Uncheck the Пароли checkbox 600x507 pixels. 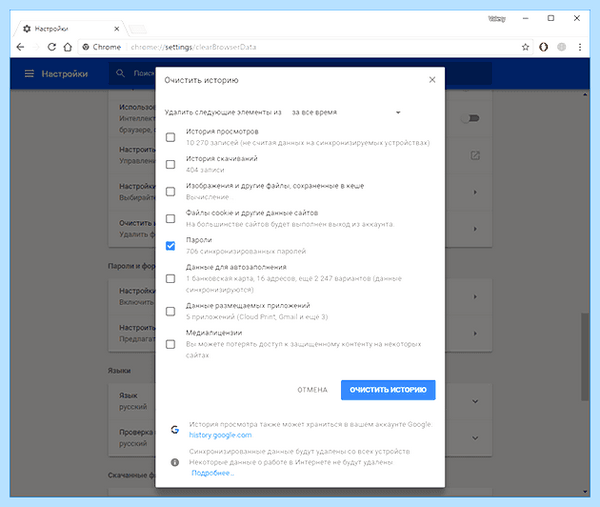[x=170, y=246]
